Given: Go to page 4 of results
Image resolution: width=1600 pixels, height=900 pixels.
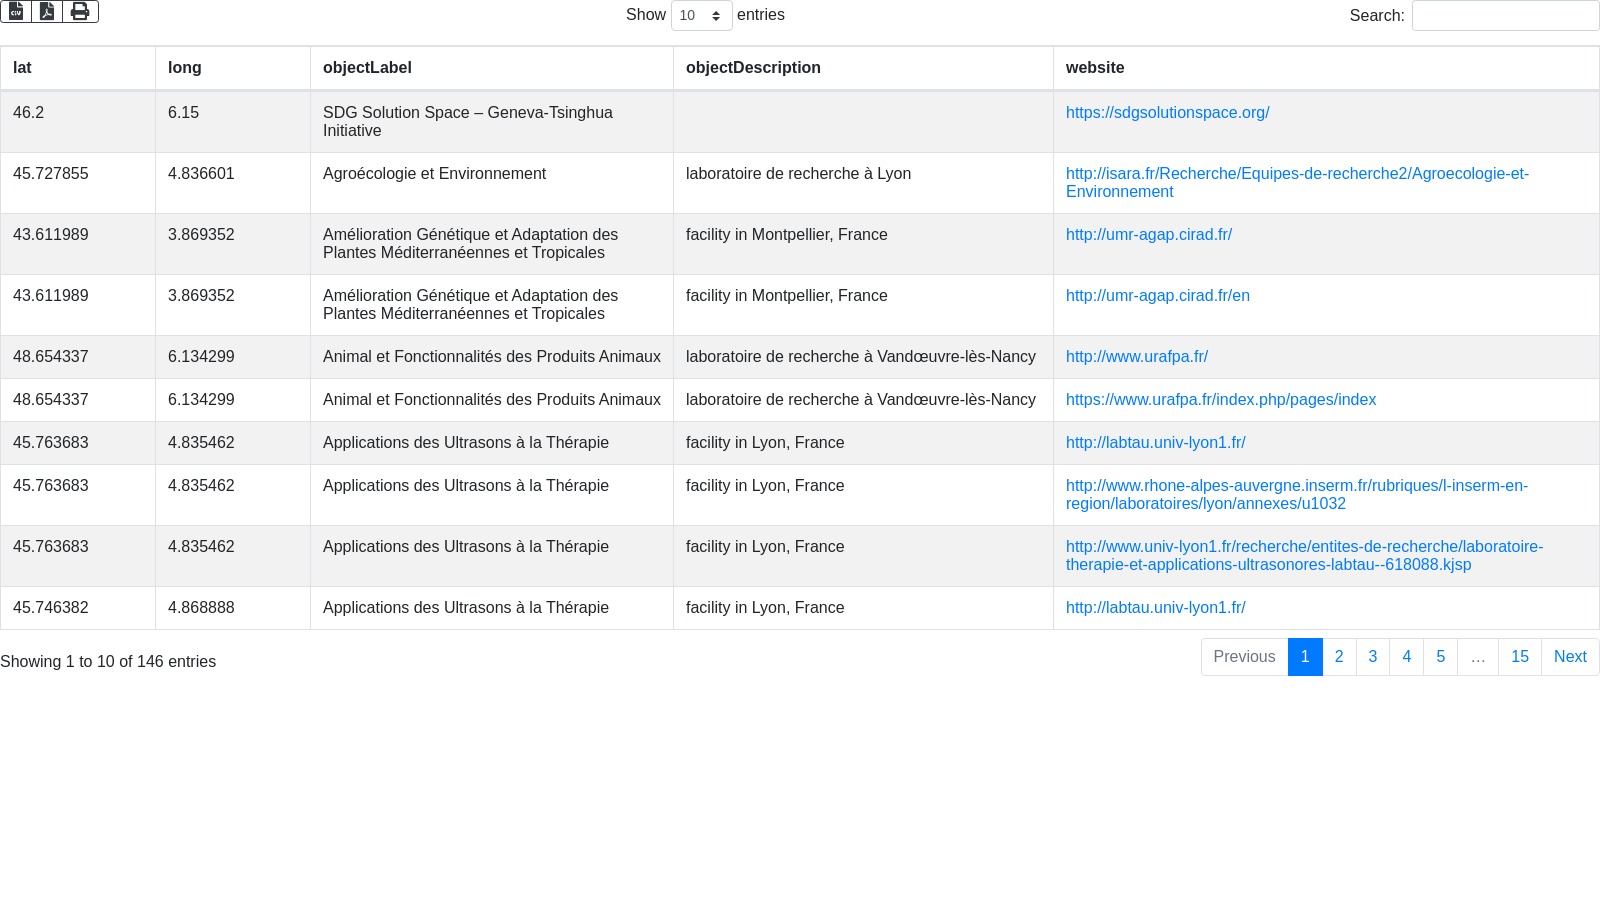Looking at the screenshot, I should pos(1406,657).
